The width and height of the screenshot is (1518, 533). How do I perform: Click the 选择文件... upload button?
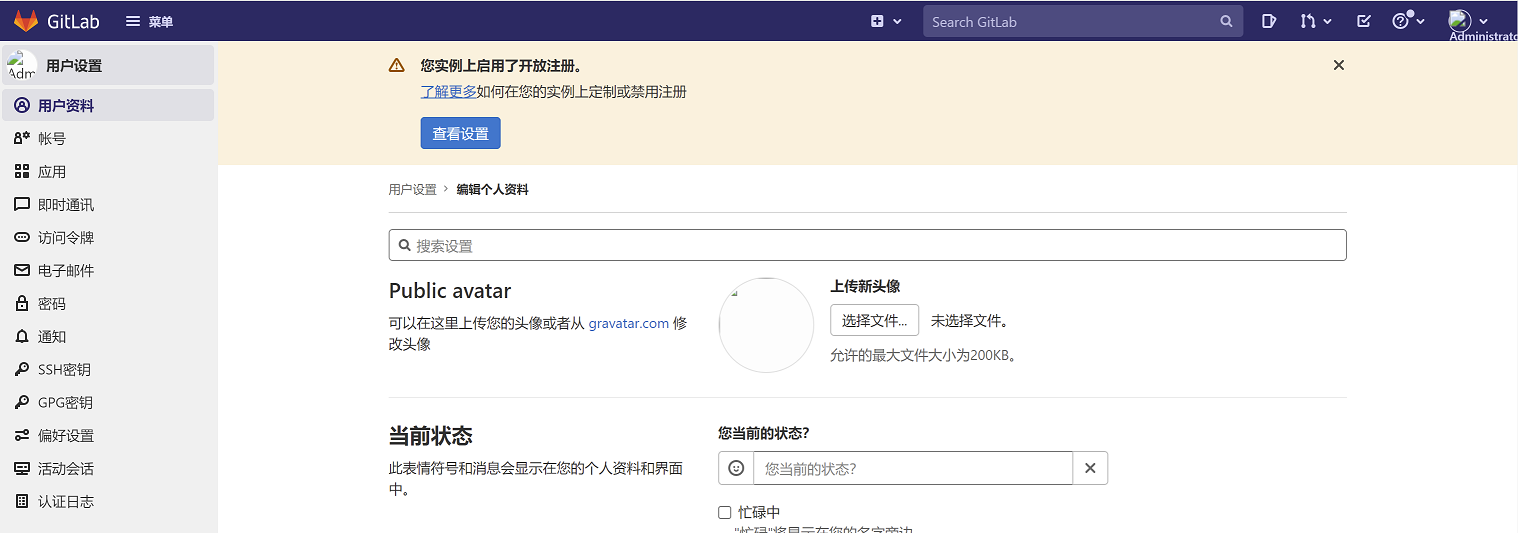[874, 321]
